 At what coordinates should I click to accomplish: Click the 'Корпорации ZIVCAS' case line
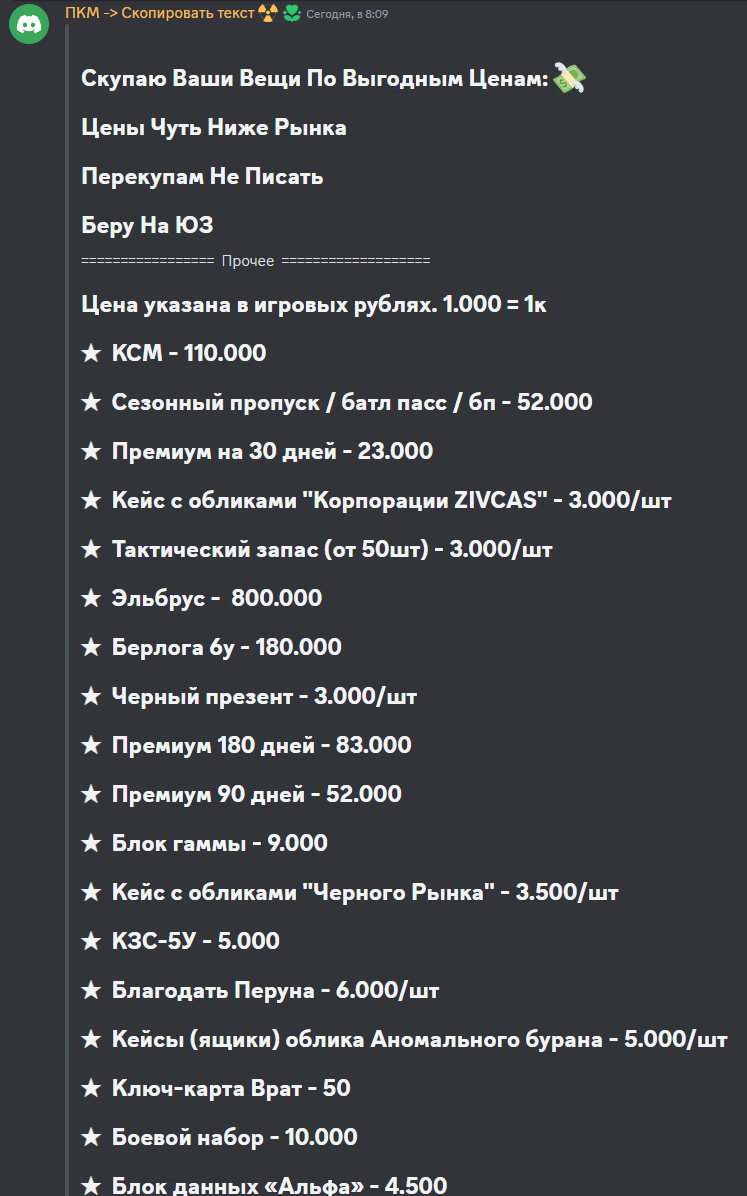376,500
